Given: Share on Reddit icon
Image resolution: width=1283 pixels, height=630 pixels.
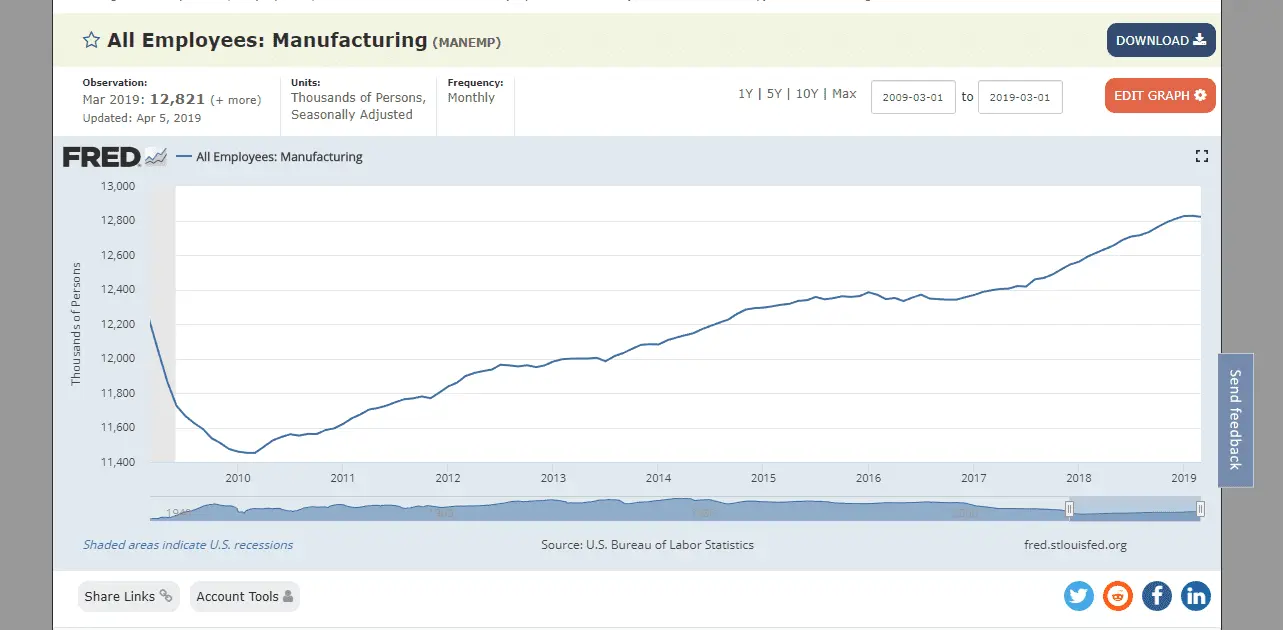Looking at the screenshot, I should tap(1117, 597).
